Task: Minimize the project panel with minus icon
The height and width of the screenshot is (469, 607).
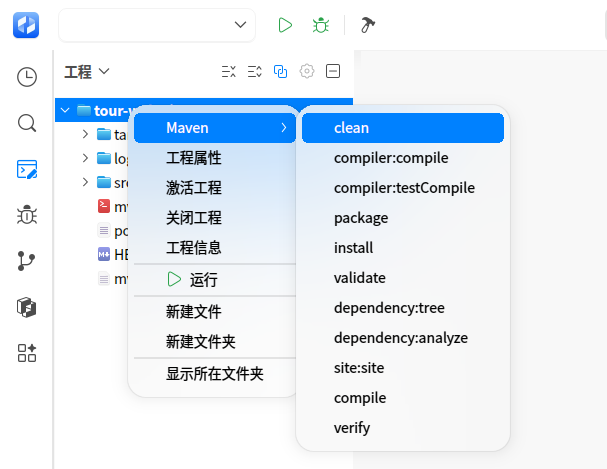Action: click(333, 71)
